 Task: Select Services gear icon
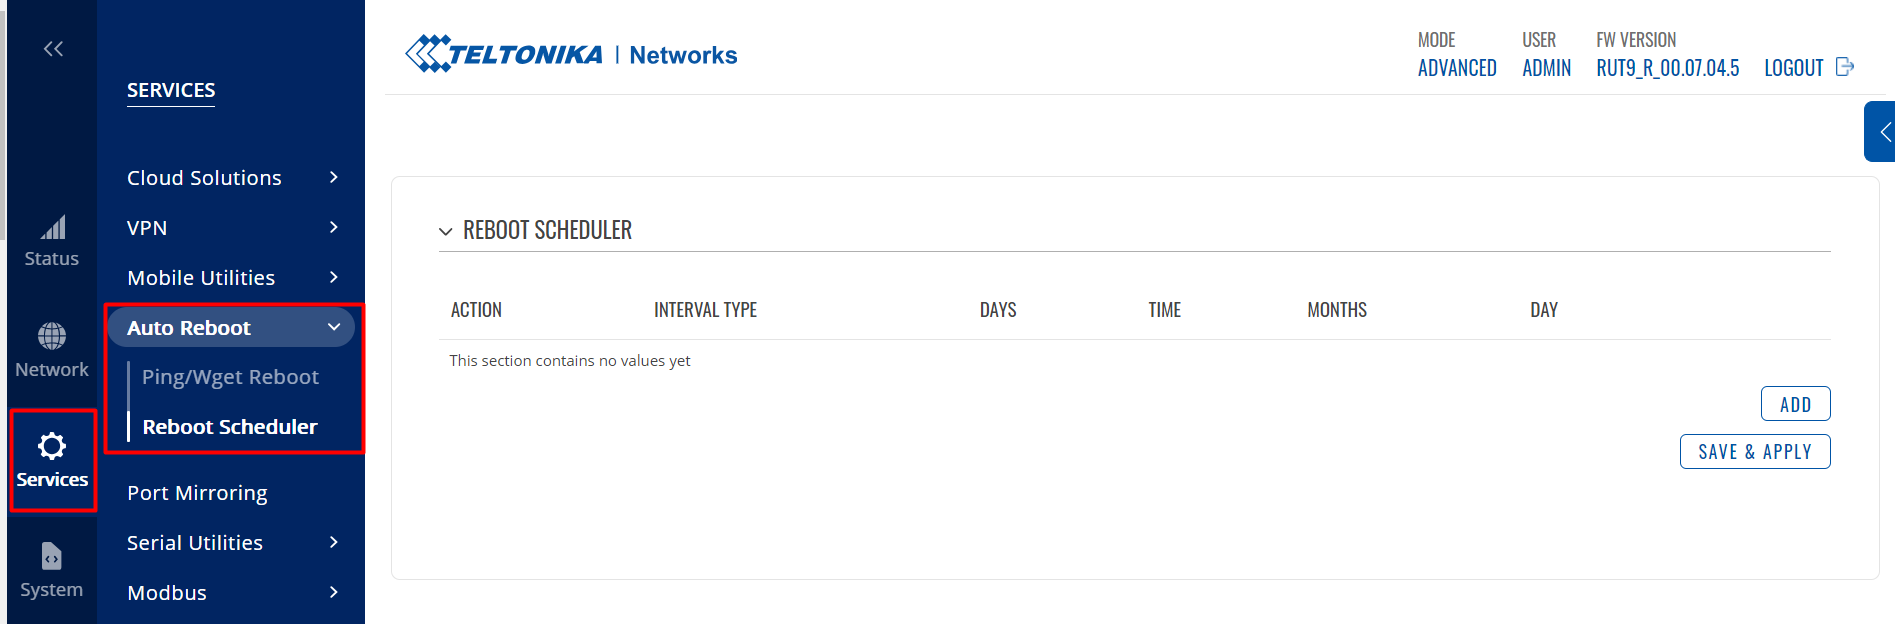coord(52,446)
